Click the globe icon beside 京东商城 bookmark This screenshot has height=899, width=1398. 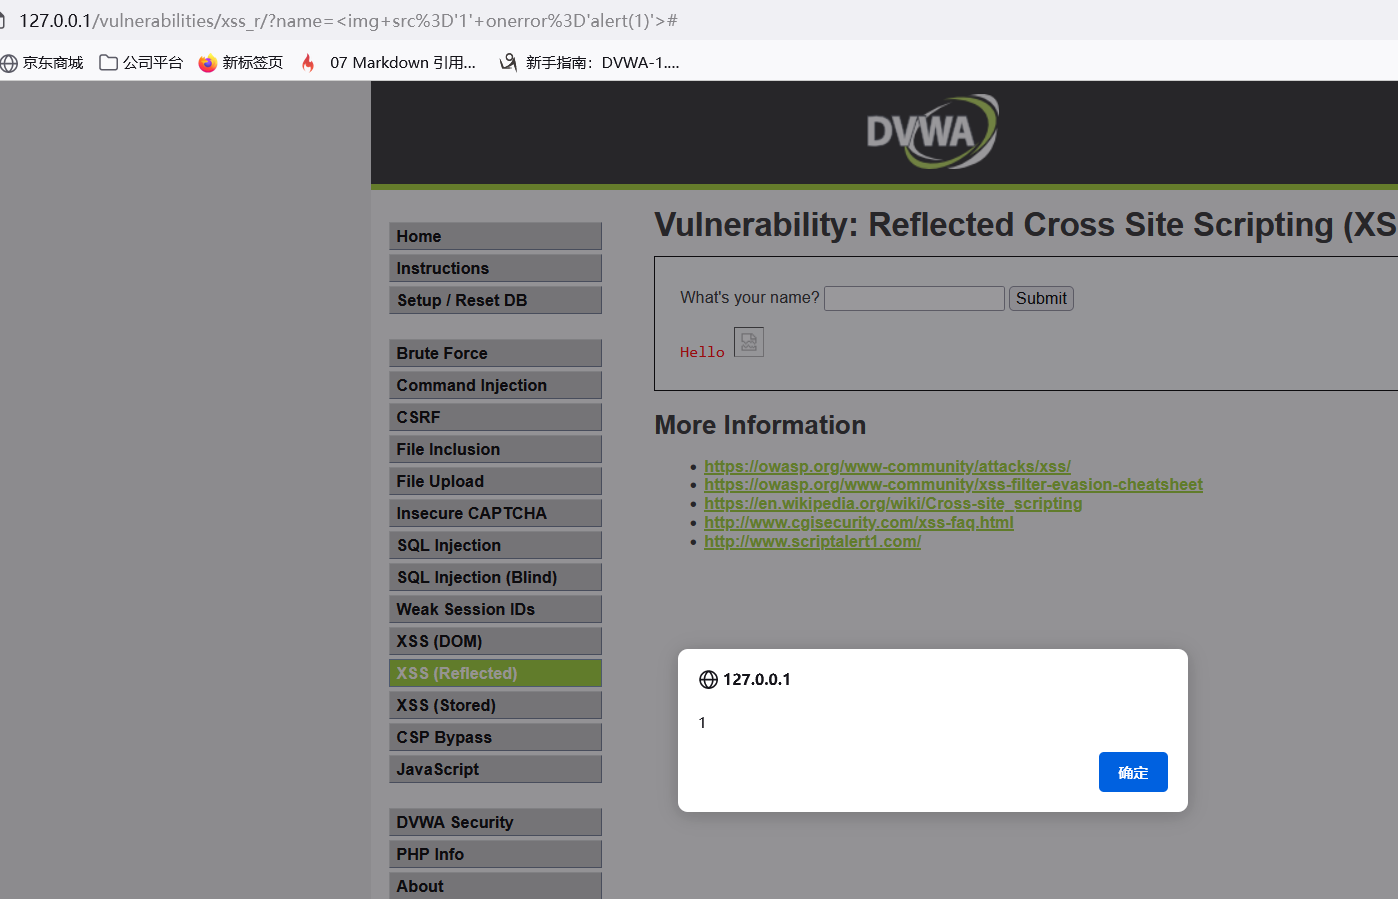(x=9, y=63)
